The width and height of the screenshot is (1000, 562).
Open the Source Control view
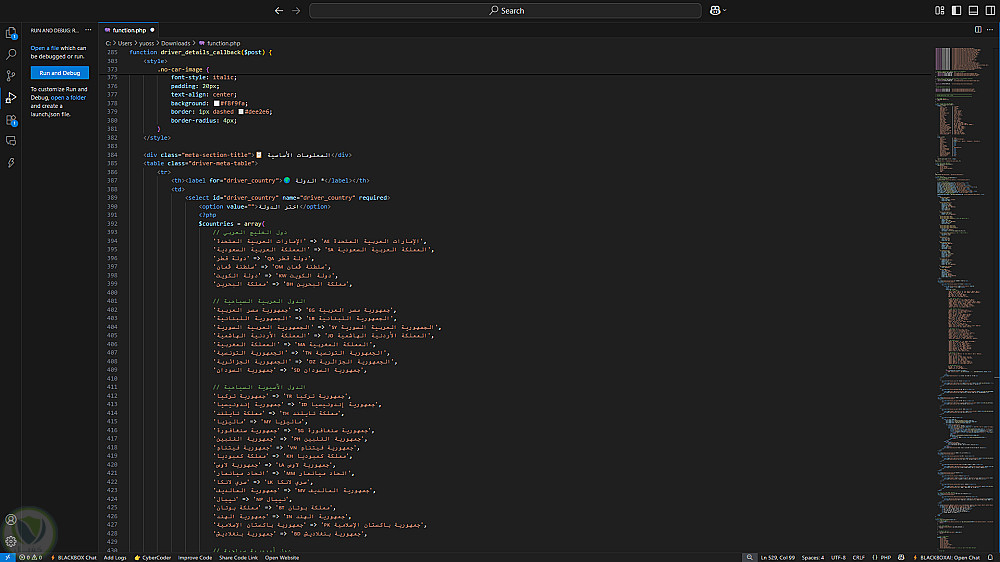[11, 76]
